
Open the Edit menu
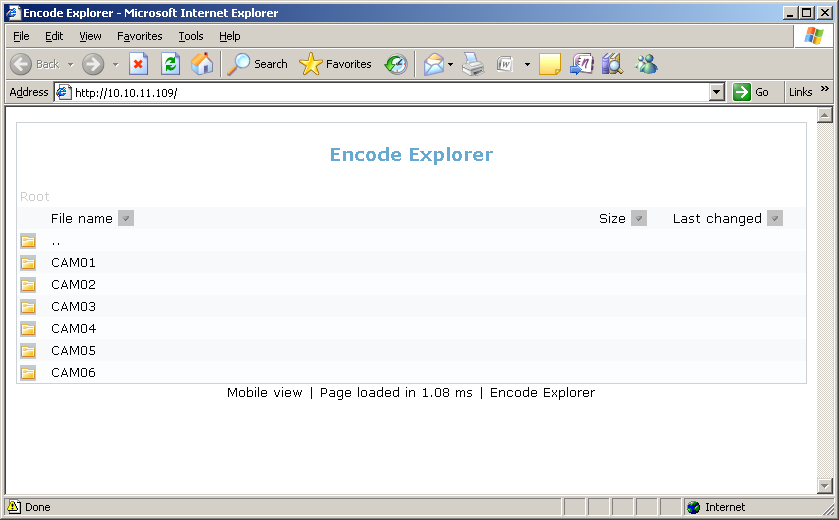(x=54, y=36)
